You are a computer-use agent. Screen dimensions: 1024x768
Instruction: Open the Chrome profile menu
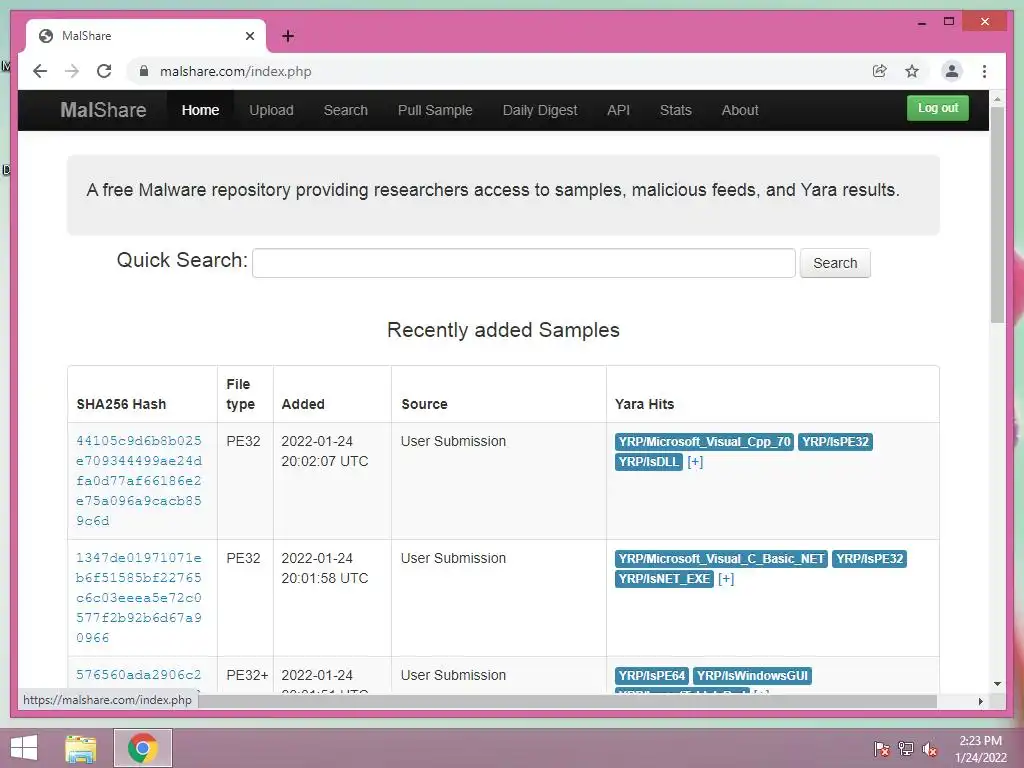(952, 71)
